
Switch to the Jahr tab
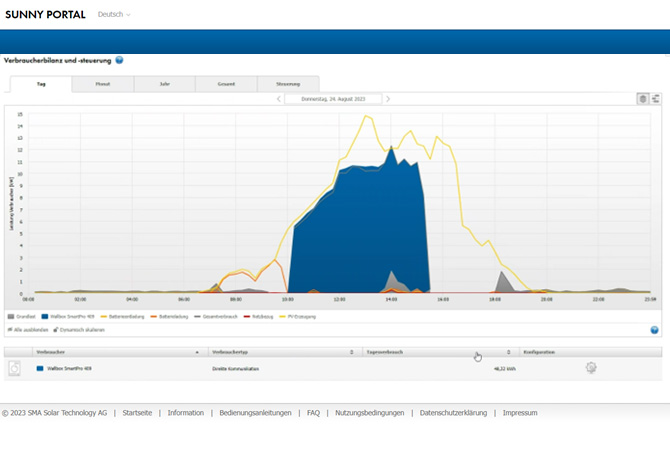[x=165, y=84]
